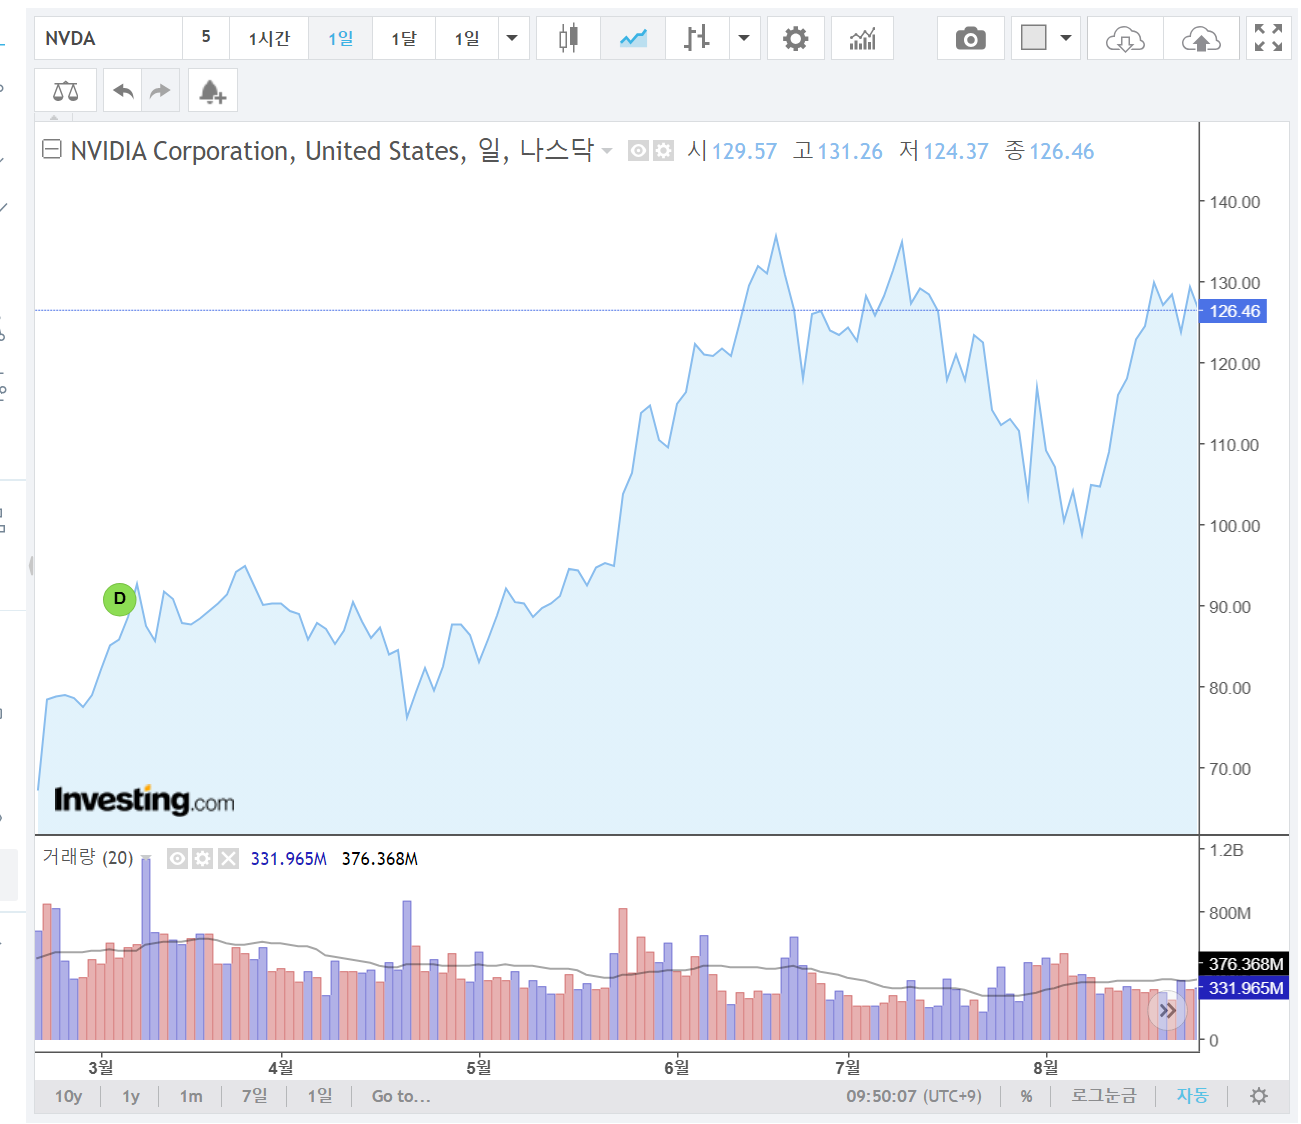The width and height of the screenshot is (1301, 1124).
Task: Remove the 거래량 indicator with X
Action: pos(229,858)
